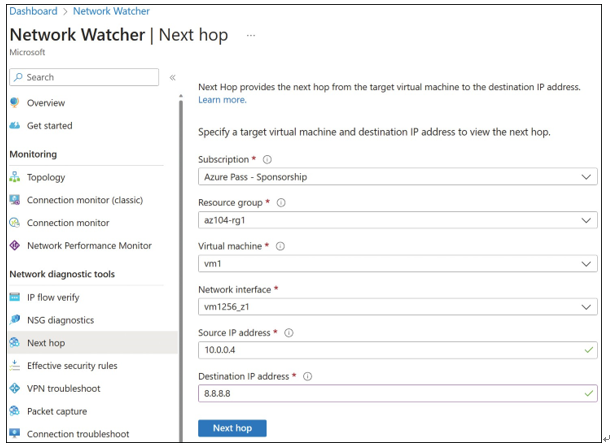The image size is (612, 448).
Task: Expand the Virtual machine dropdown vm1
Action: (x=397, y=263)
